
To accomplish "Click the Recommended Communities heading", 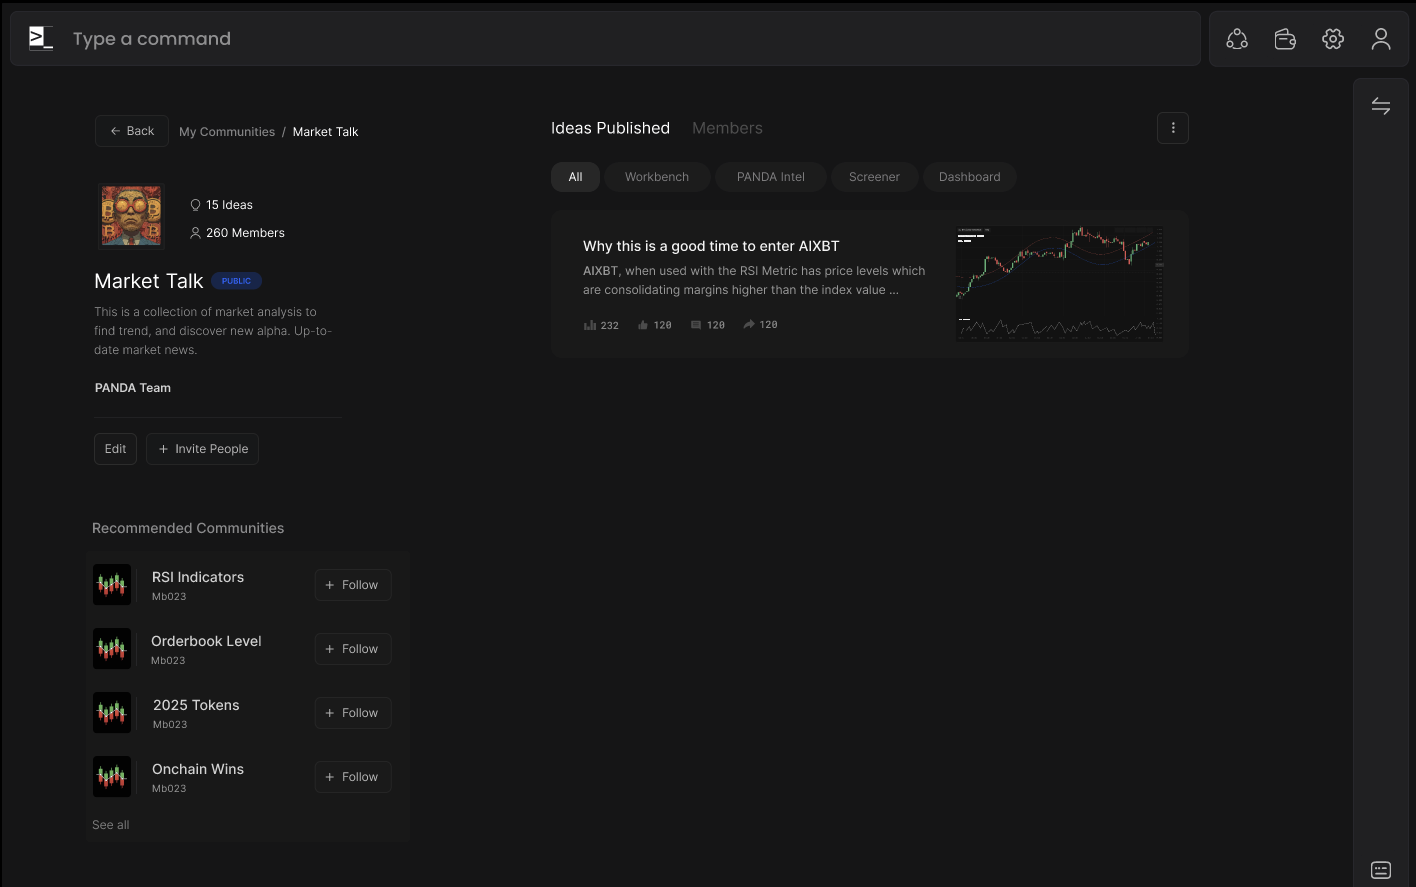I will point(188,528).
